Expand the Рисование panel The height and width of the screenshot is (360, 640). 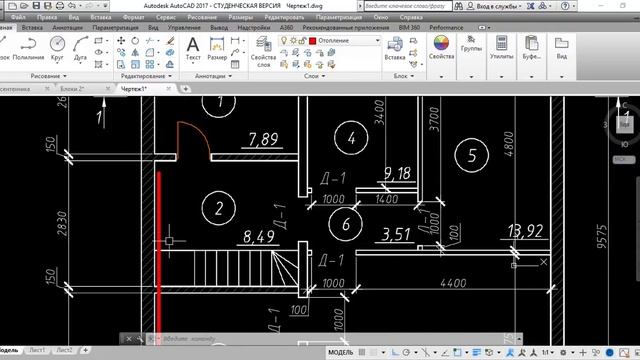(x=49, y=76)
